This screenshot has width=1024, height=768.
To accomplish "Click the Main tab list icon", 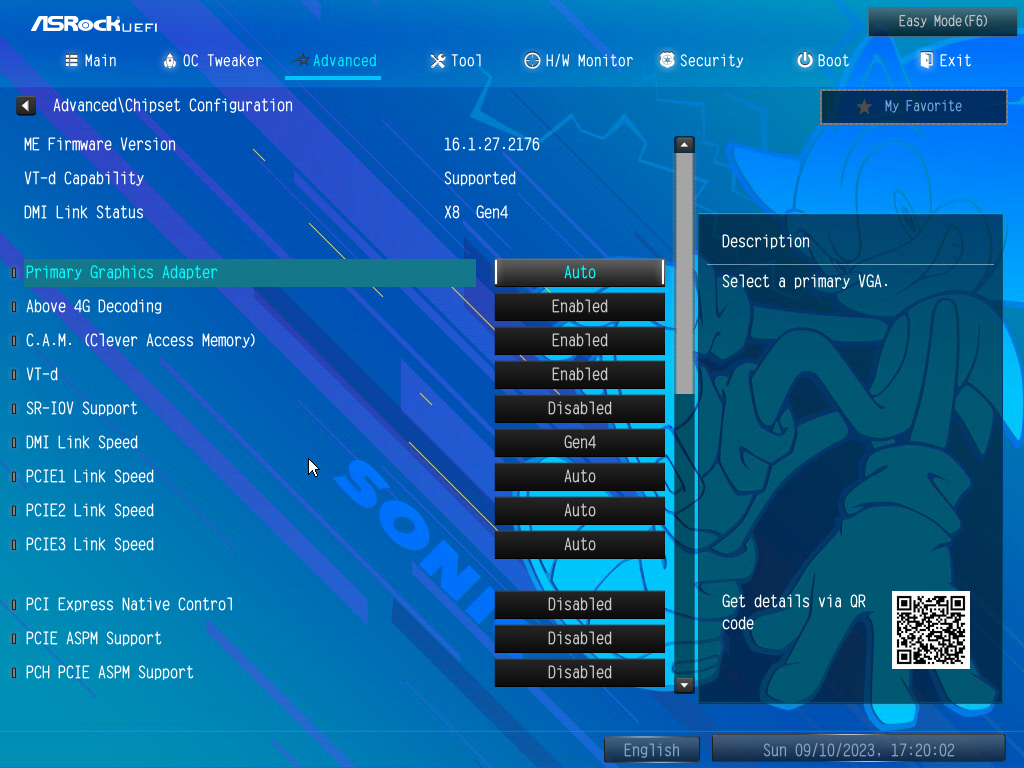I will point(72,61).
